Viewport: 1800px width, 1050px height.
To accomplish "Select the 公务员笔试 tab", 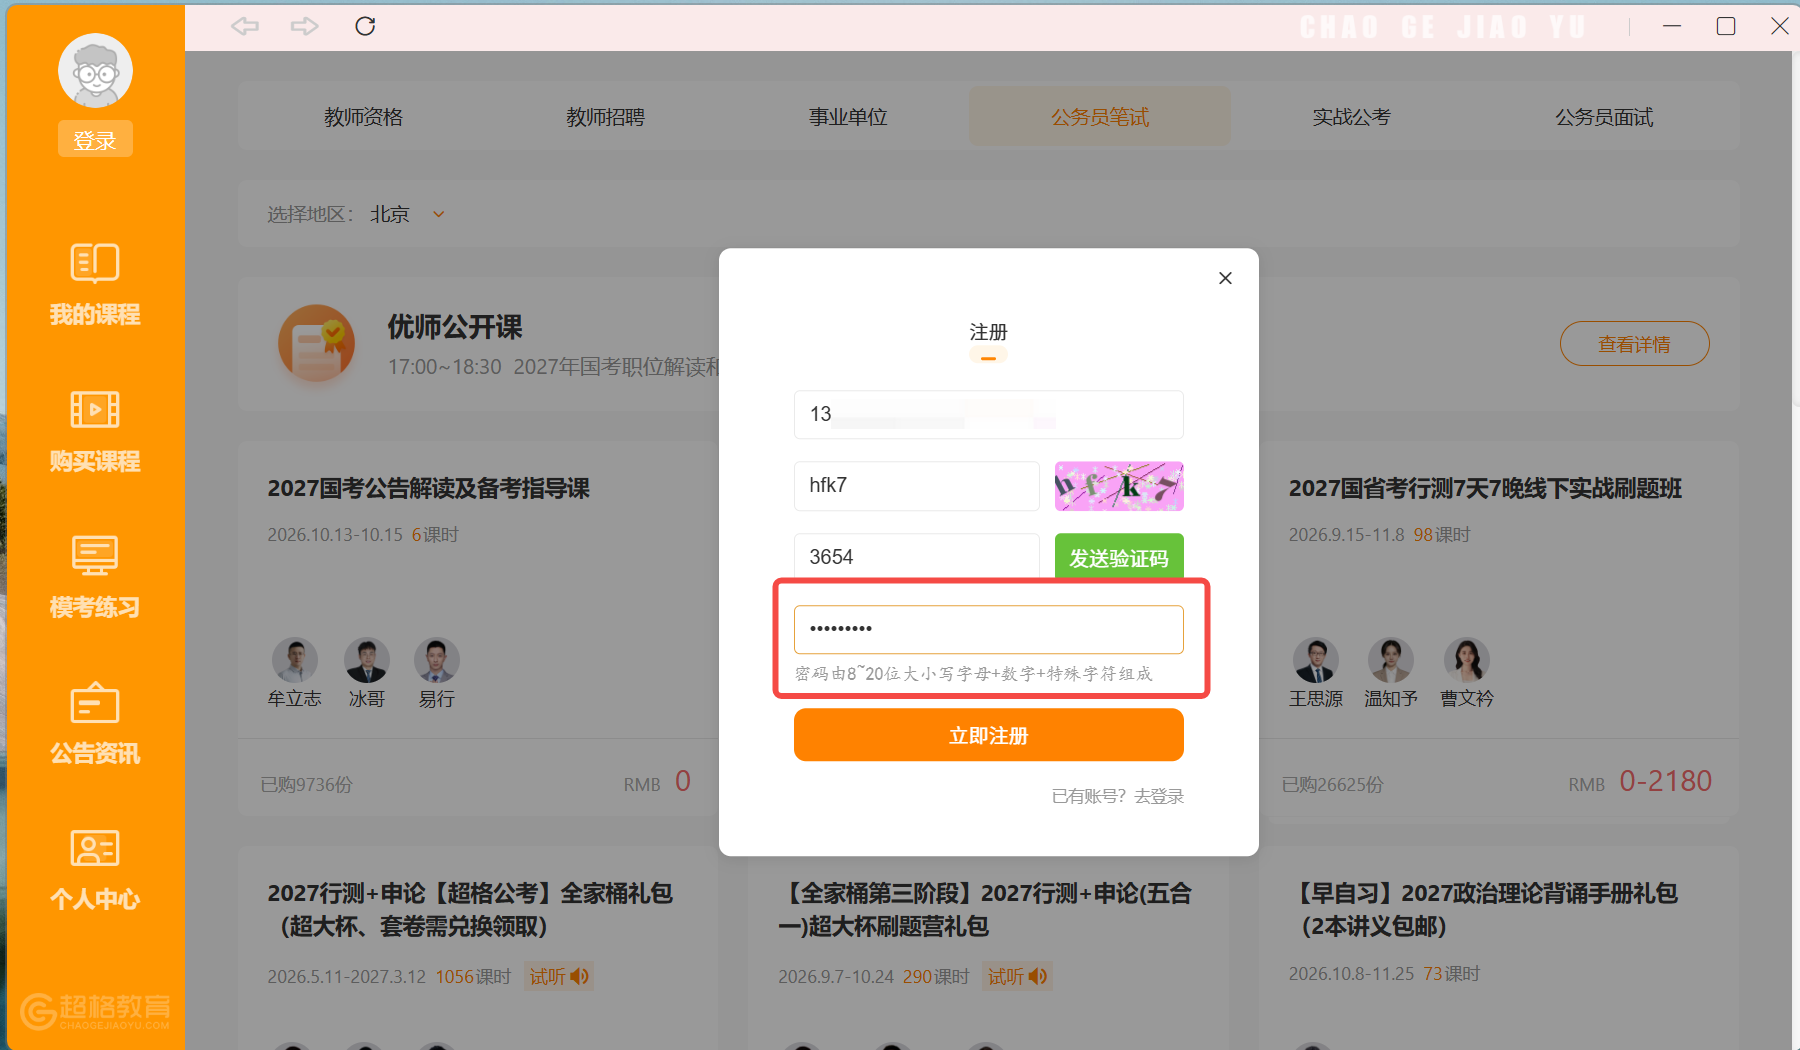I will [1100, 117].
